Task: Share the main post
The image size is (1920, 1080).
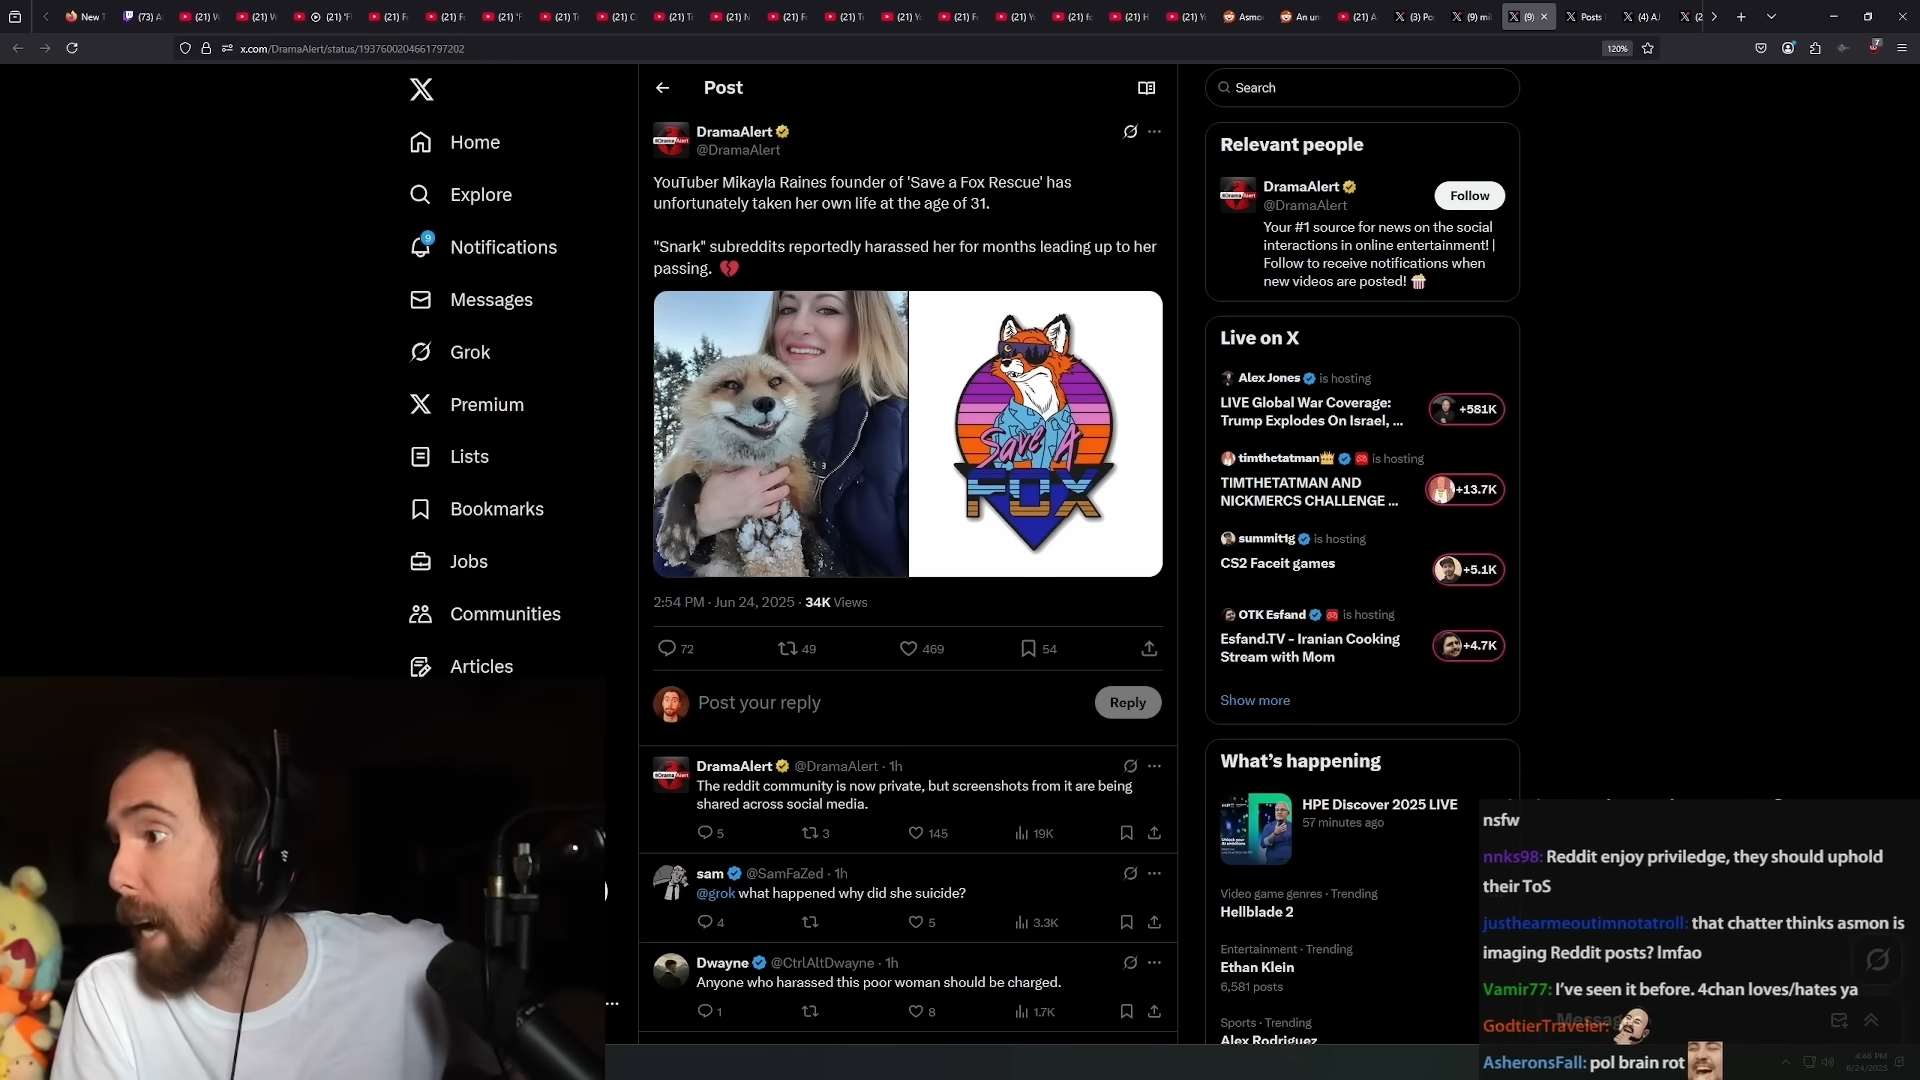Action: (1149, 648)
